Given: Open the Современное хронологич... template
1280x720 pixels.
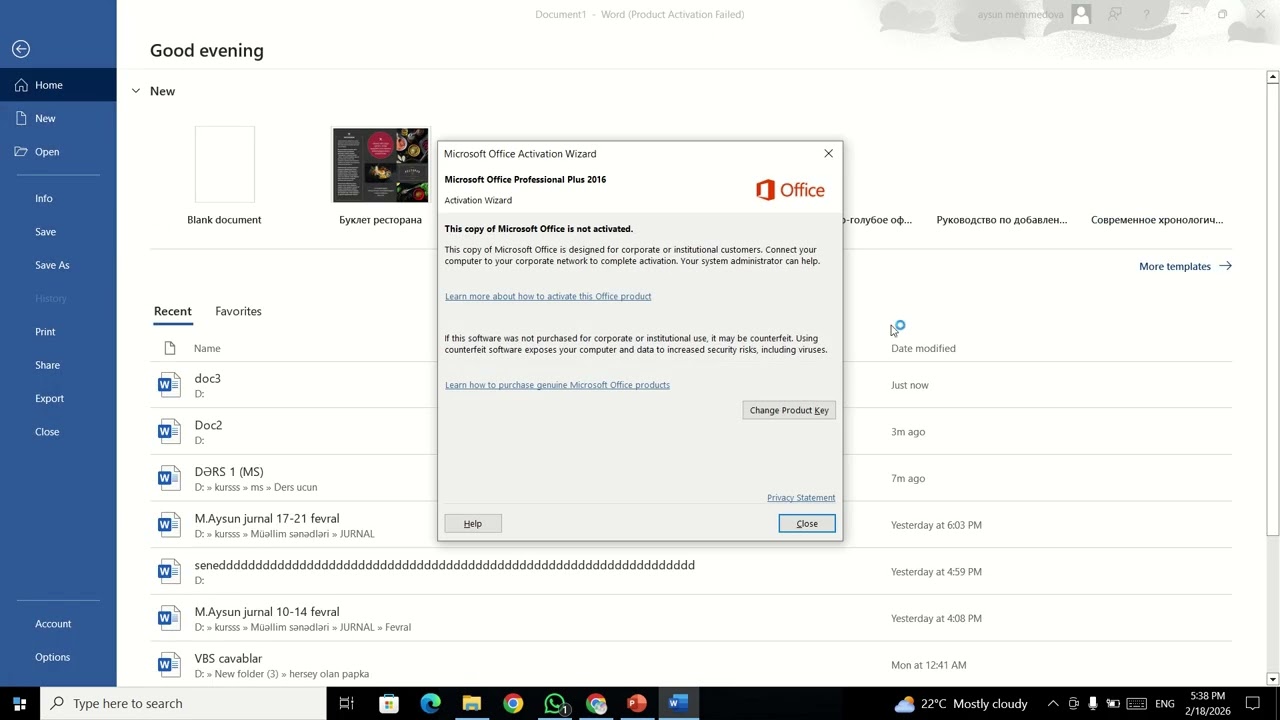Looking at the screenshot, I should 1157,220.
